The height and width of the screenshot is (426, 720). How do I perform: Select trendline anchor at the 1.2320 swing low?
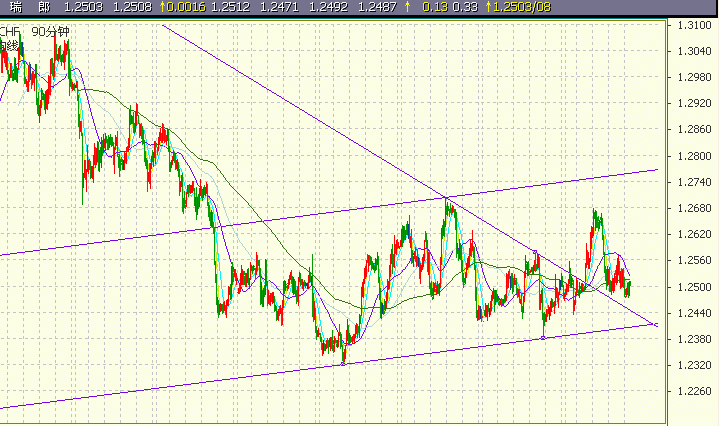click(343, 364)
